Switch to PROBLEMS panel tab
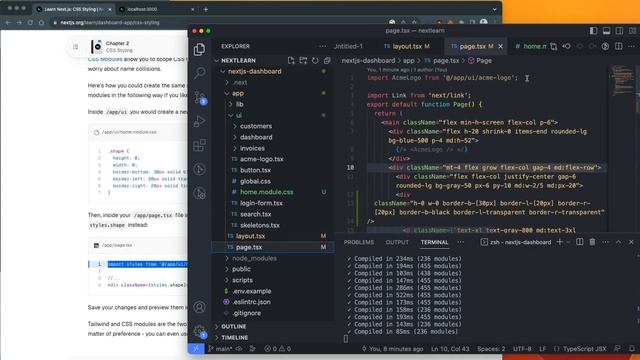 (x=359, y=242)
